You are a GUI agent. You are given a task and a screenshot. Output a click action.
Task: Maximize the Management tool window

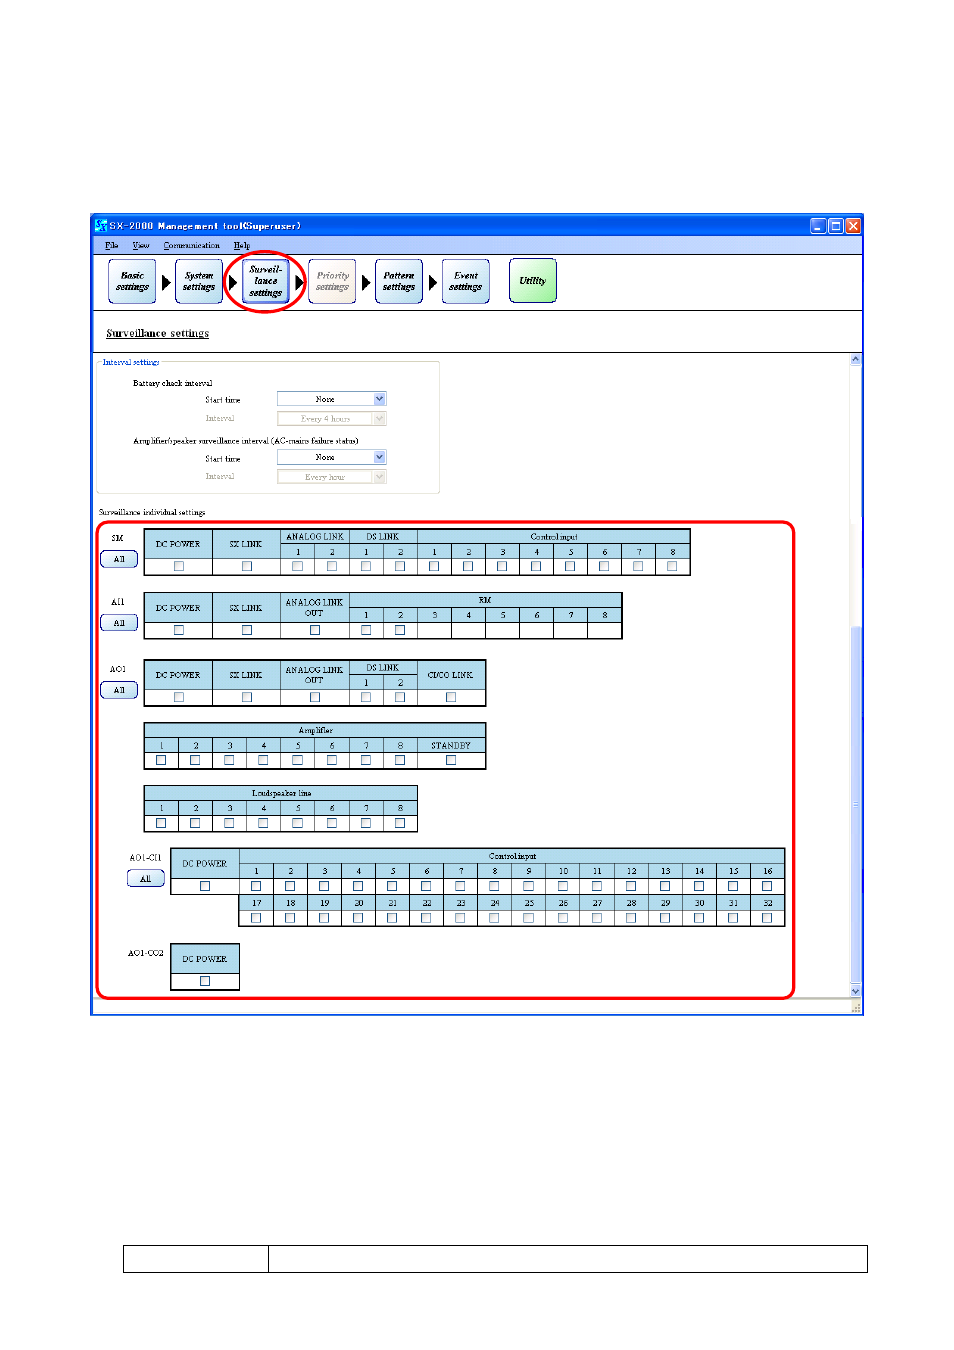tap(836, 226)
